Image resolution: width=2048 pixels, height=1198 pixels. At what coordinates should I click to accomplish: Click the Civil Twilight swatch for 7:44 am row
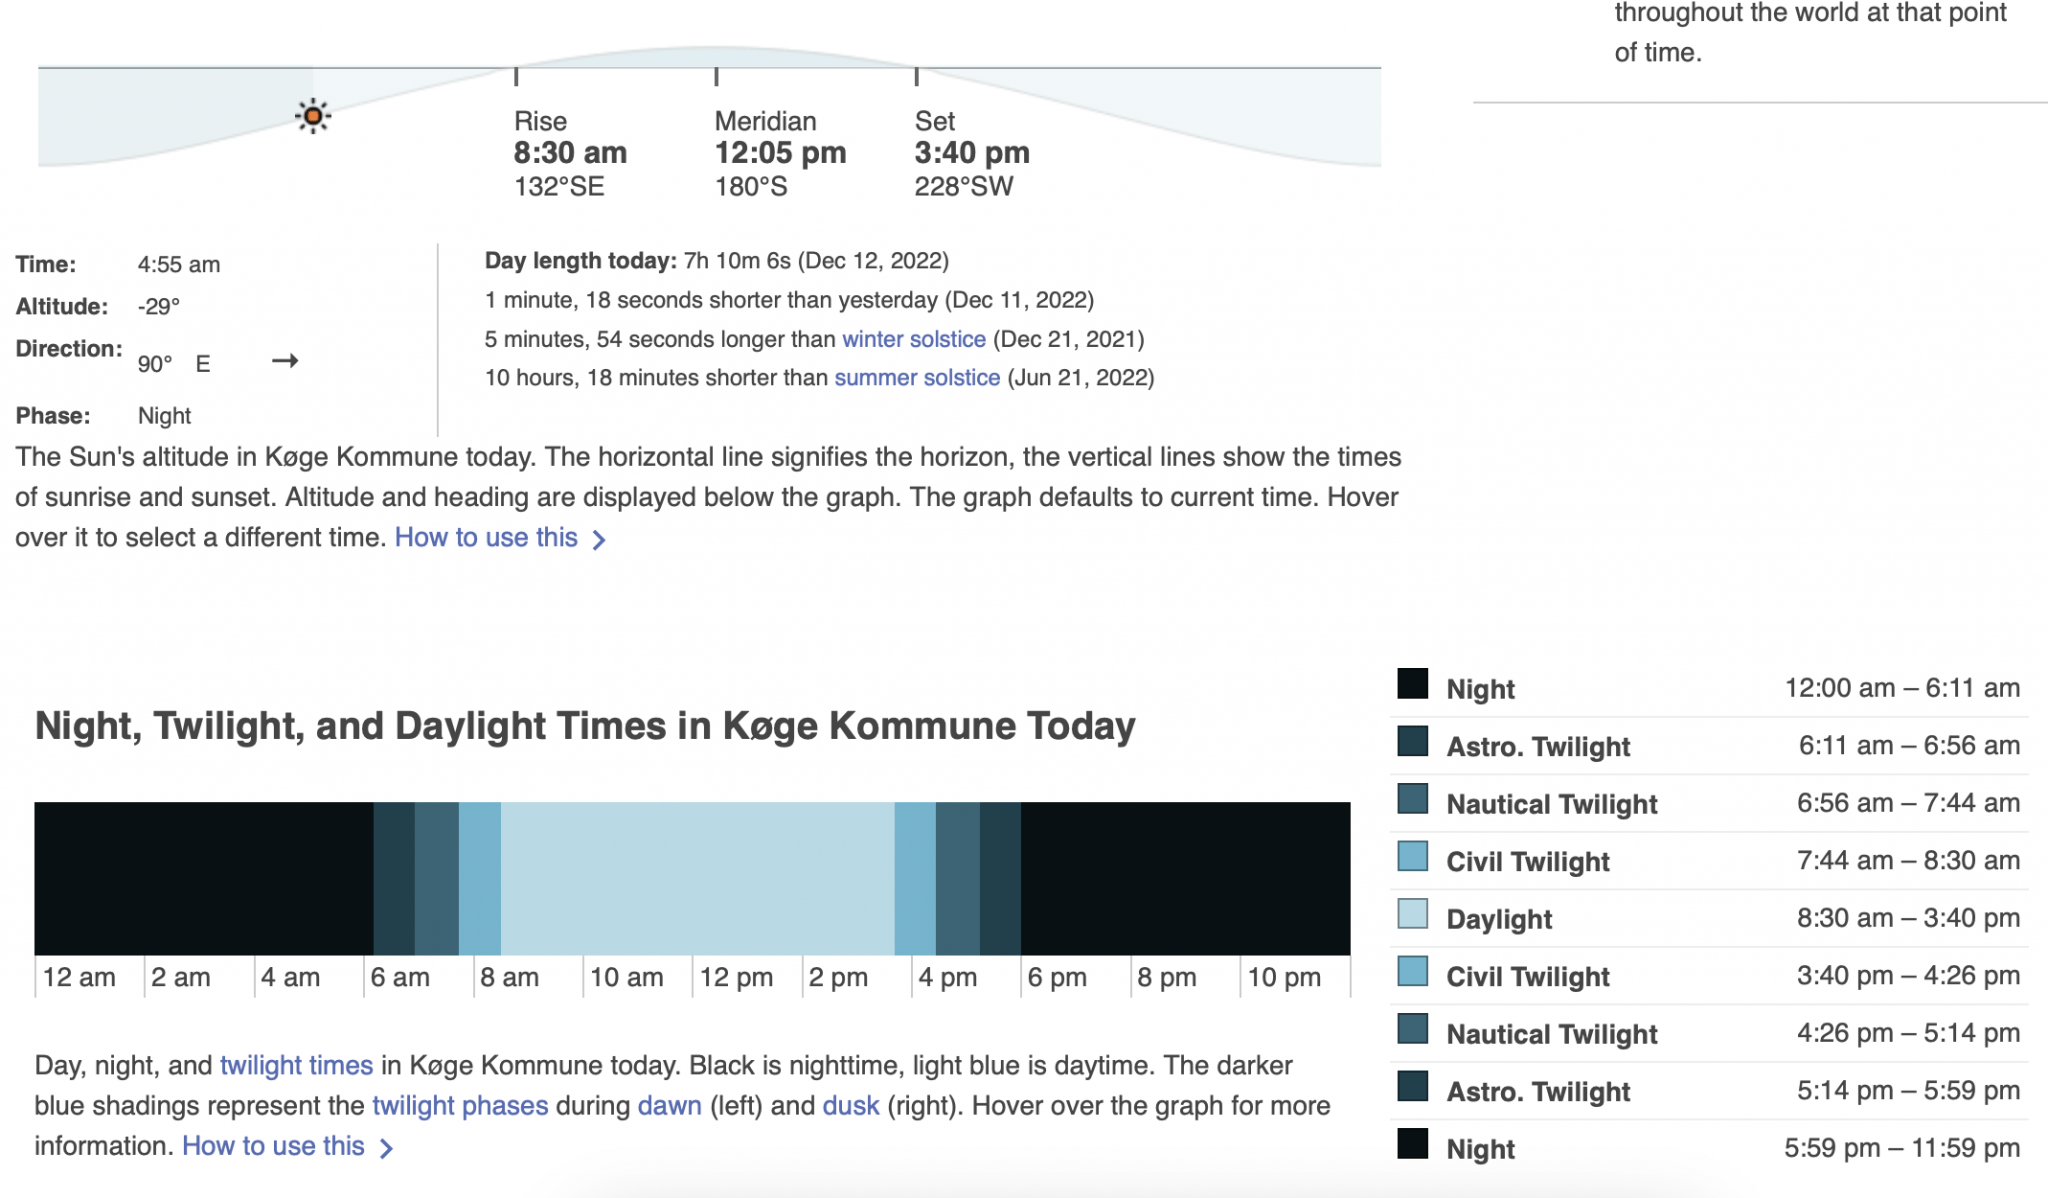(x=1412, y=856)
